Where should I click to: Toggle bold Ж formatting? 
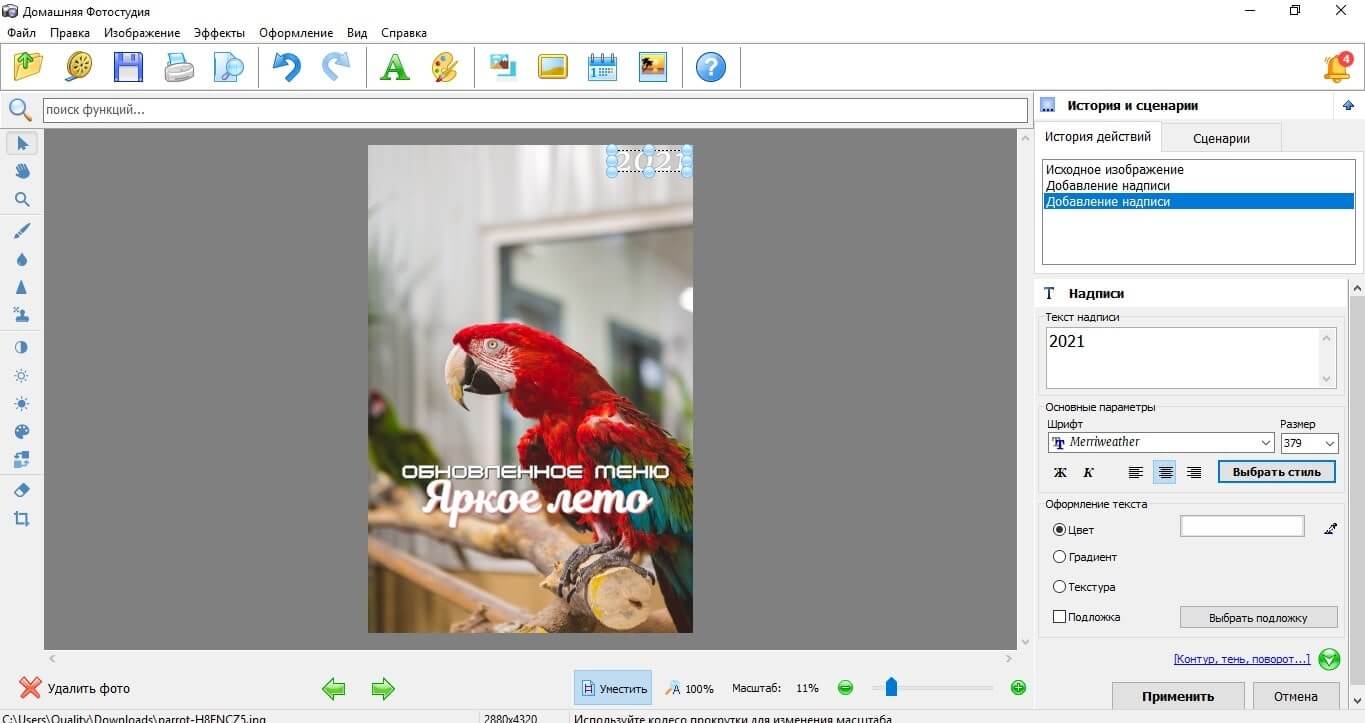pyautogui.click(x=1060, y=472)
